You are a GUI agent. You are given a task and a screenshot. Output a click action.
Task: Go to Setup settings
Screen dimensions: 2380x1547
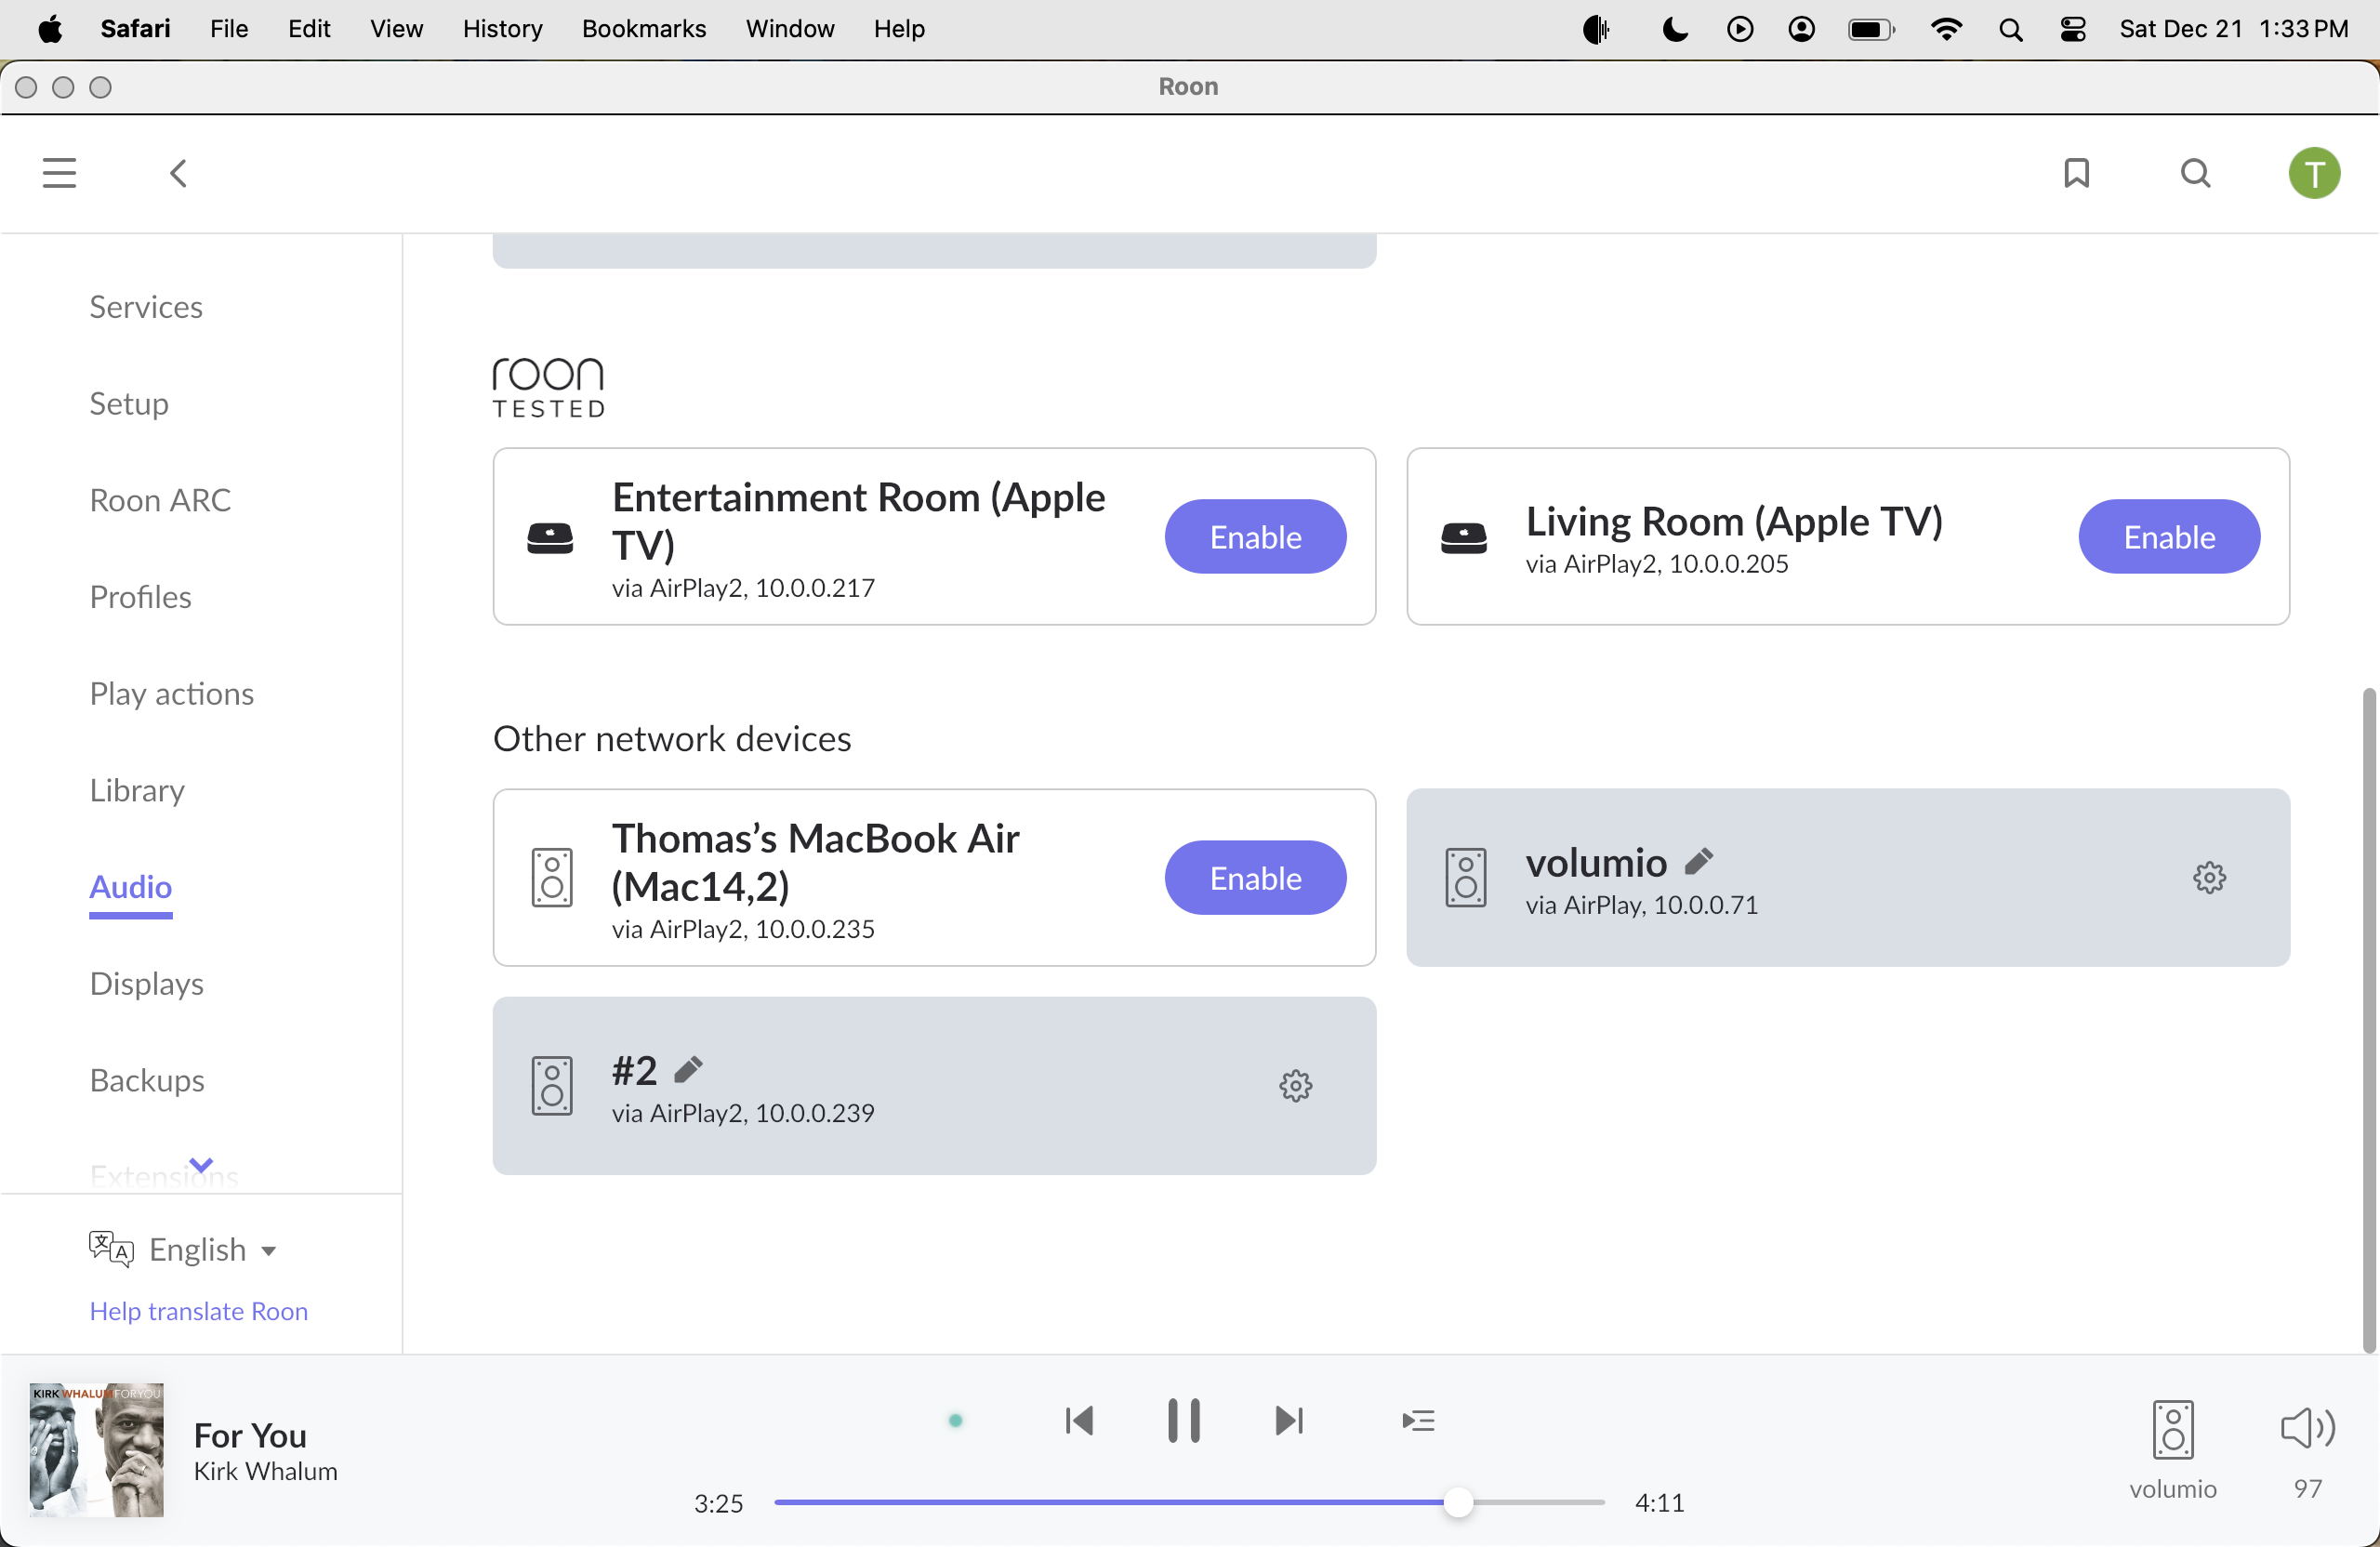click(129, 403)
